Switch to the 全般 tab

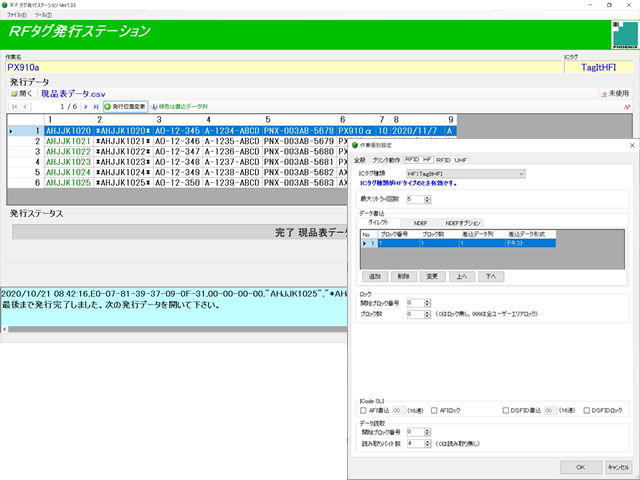coord(360,160)
